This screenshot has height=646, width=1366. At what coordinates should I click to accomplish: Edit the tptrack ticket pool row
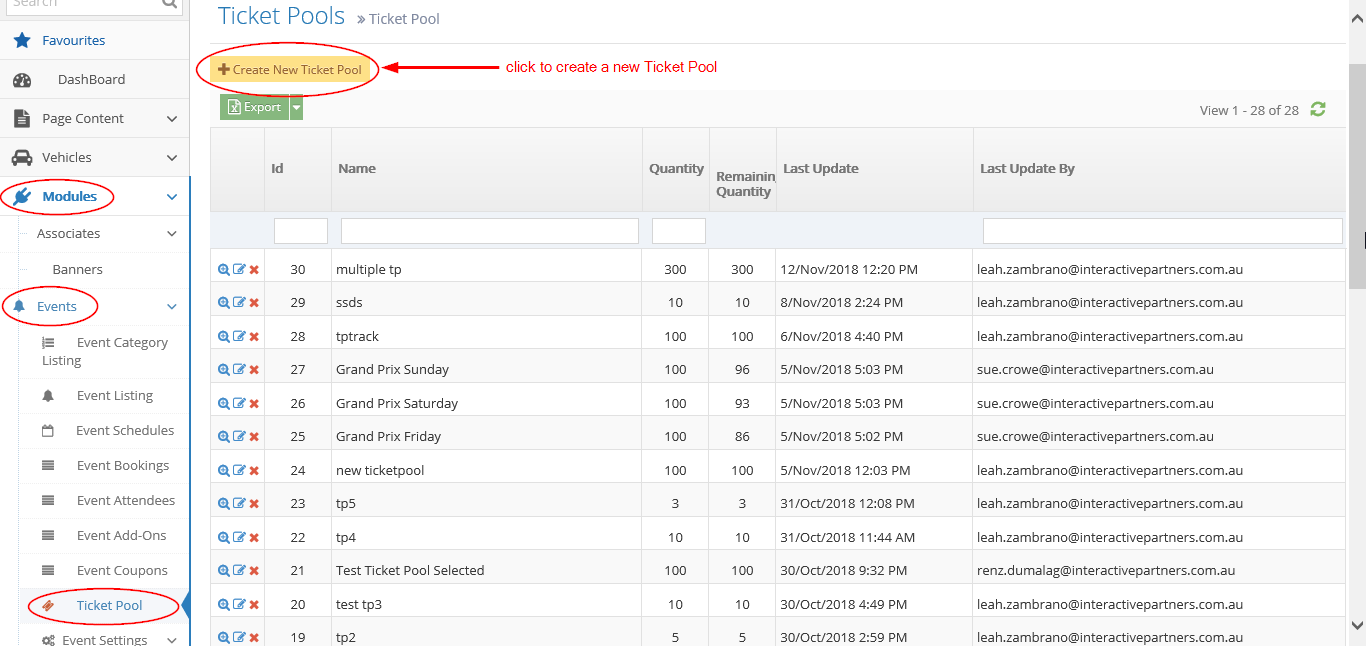pyautogui.click(x=239, y=337)
